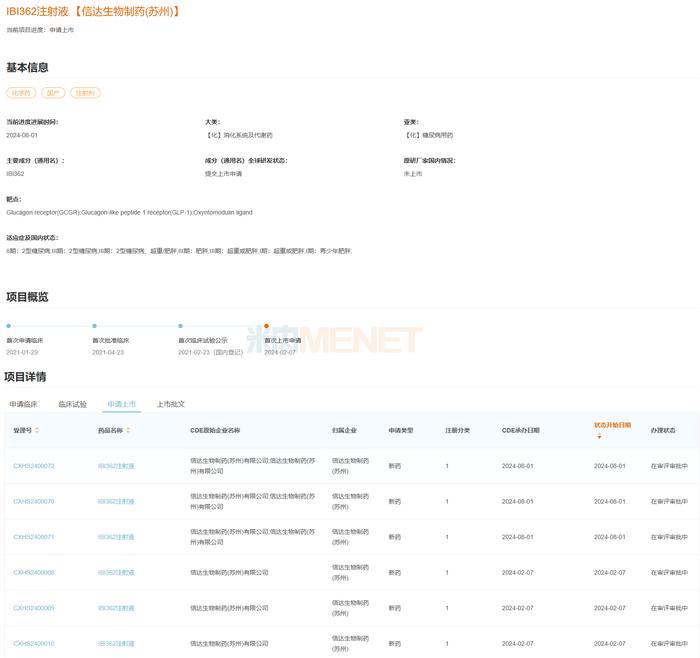Click 在审评审批中 status in CXHS2400008 row

669,572
